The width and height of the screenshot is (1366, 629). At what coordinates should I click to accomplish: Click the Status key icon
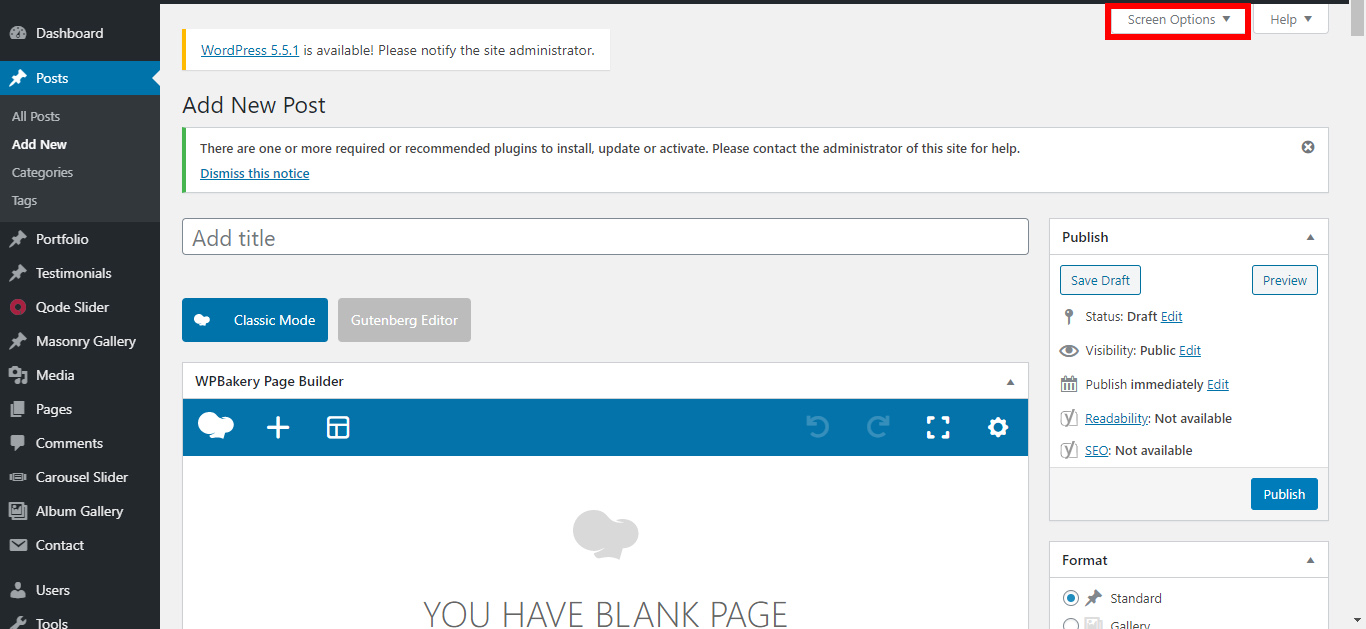(1069, 317)
